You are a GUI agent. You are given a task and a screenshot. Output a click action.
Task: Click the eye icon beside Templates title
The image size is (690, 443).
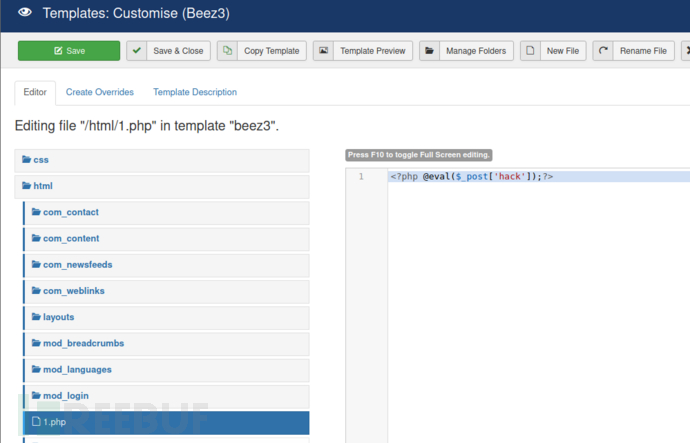pyautogui.click(x=24, y=13)
